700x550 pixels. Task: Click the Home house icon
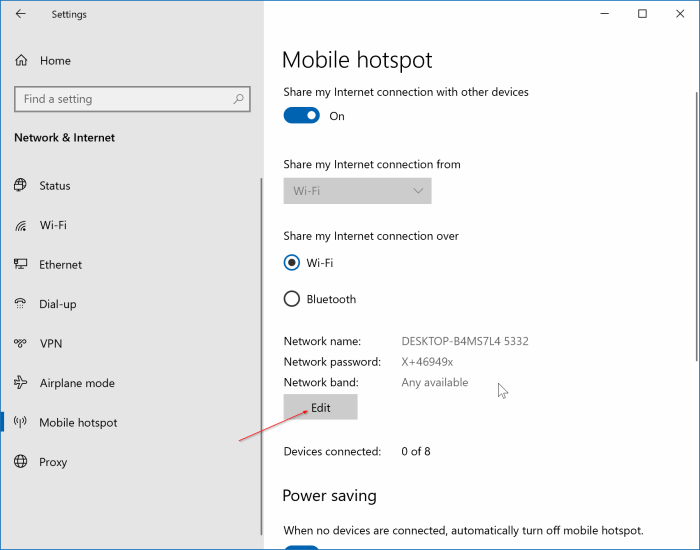coord(21,60)
